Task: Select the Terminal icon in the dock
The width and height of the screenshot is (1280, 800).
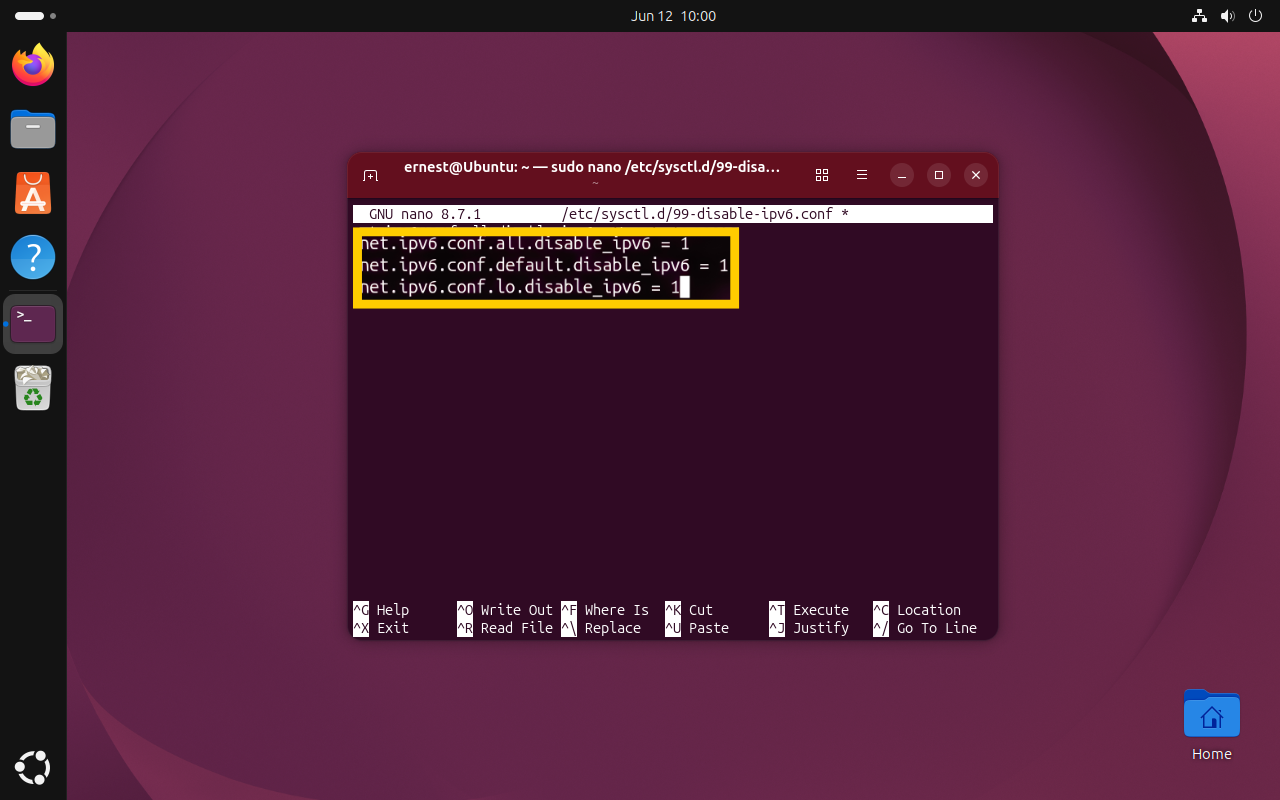Action: pos(33,324)
